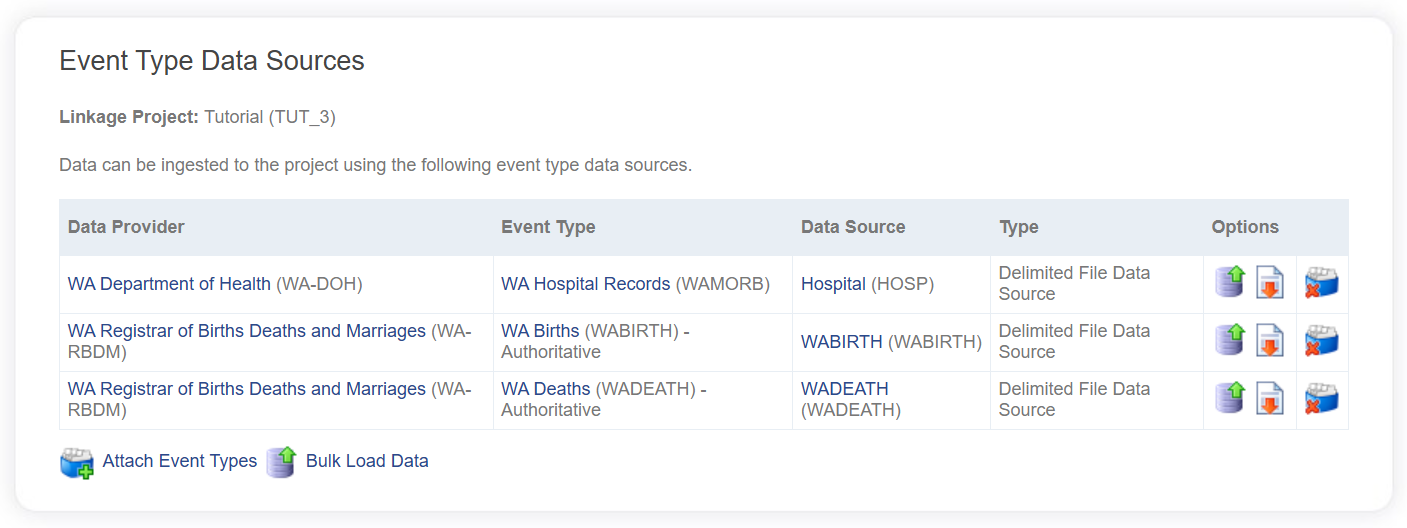Open the WA Hospital Records event type
1407x528 pixels.
585,284
